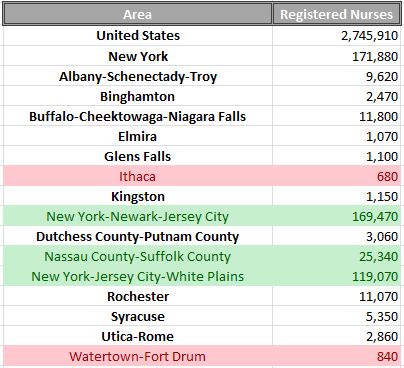Click the Elmira nurses value 1,070
Image resolution: width=404 pixels, height=368 pixels.
pos(336,136)
